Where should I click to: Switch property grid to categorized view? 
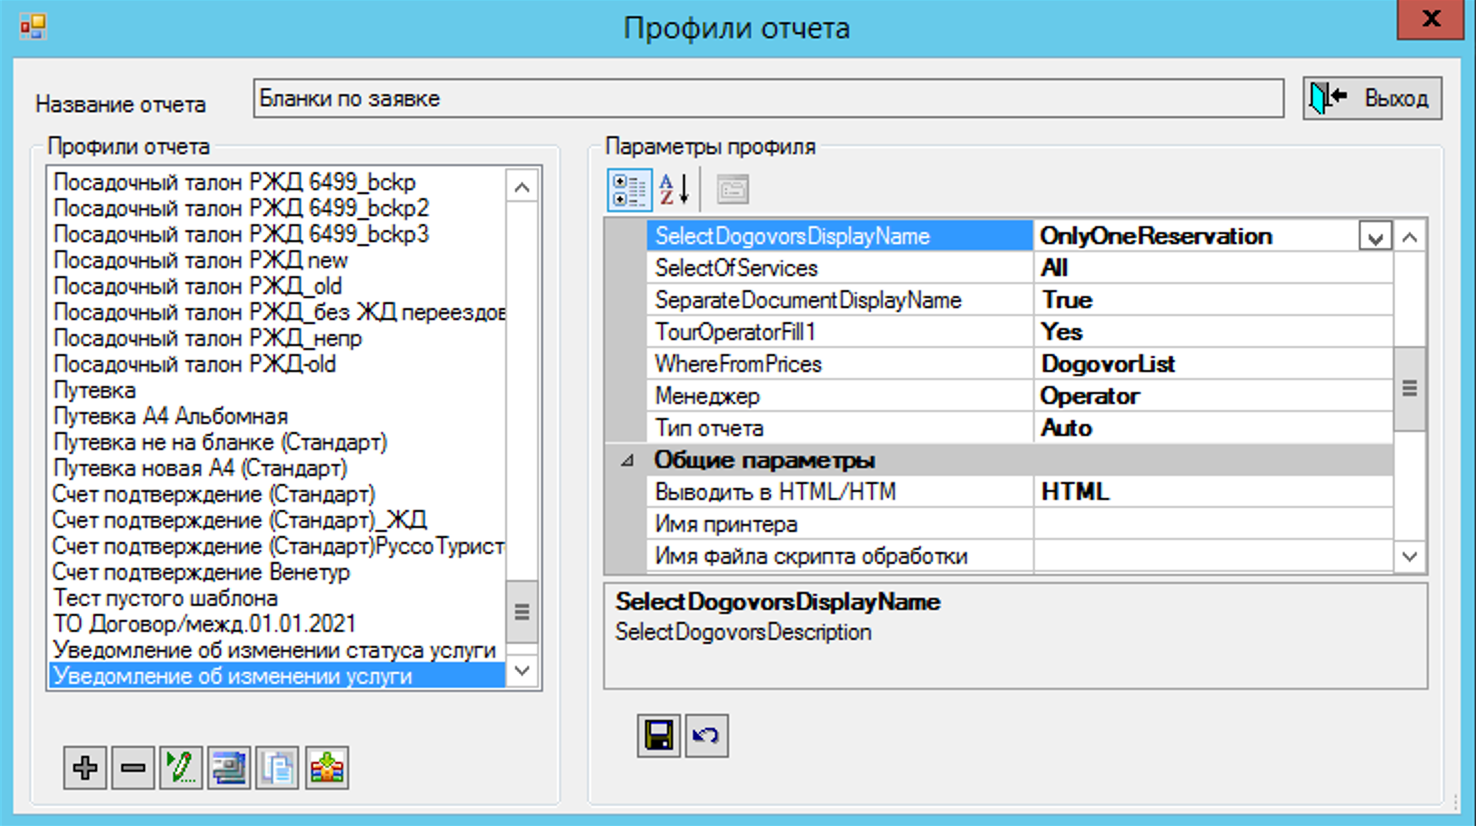click(630, 189)
